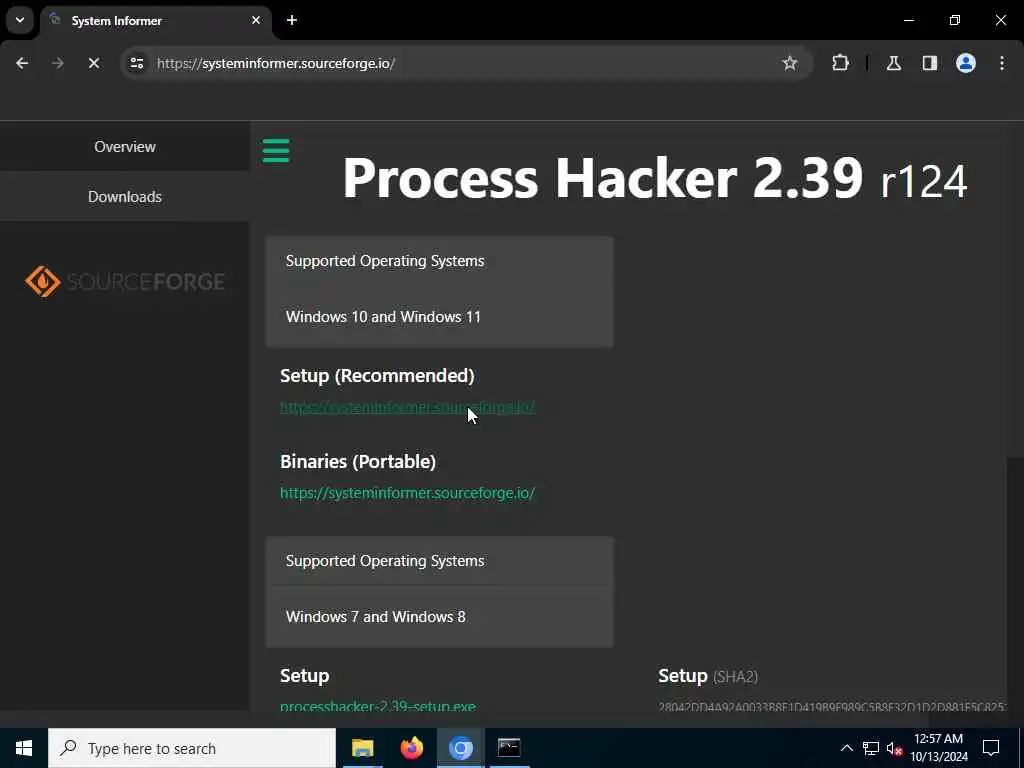Bookmark this page with star icon

coord(790,63)
